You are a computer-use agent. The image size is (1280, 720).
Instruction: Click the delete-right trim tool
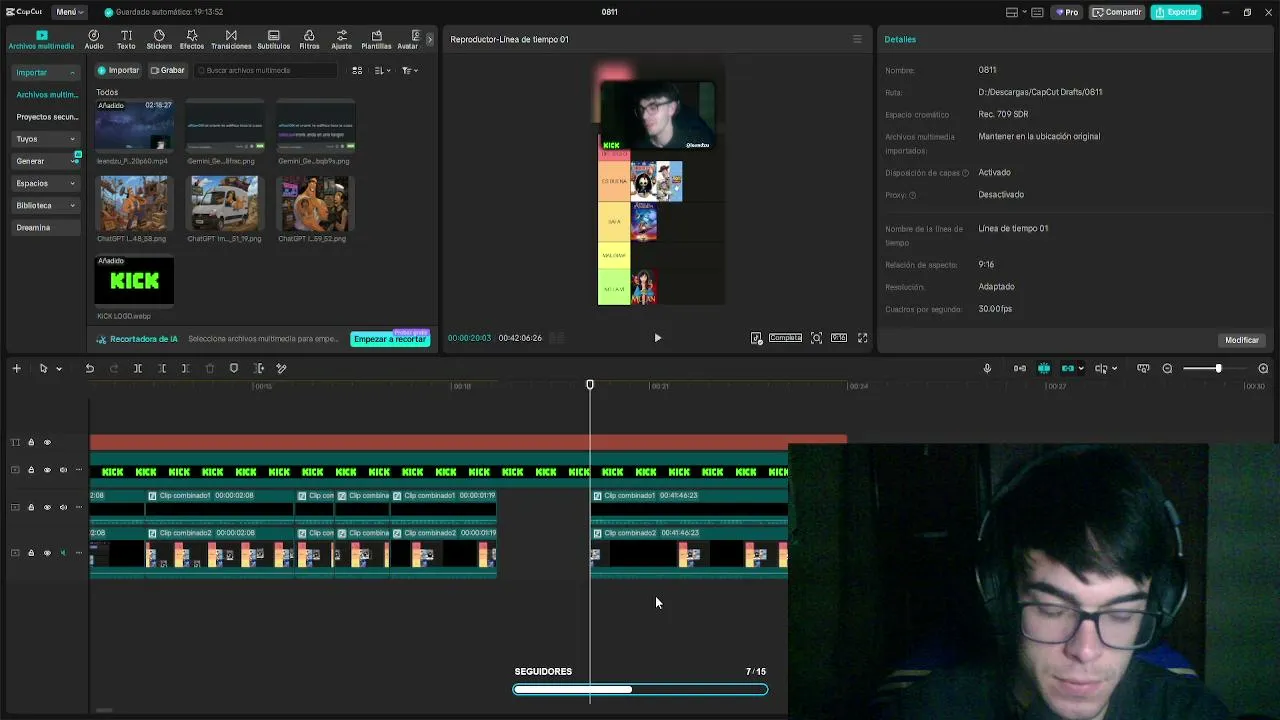186,369
